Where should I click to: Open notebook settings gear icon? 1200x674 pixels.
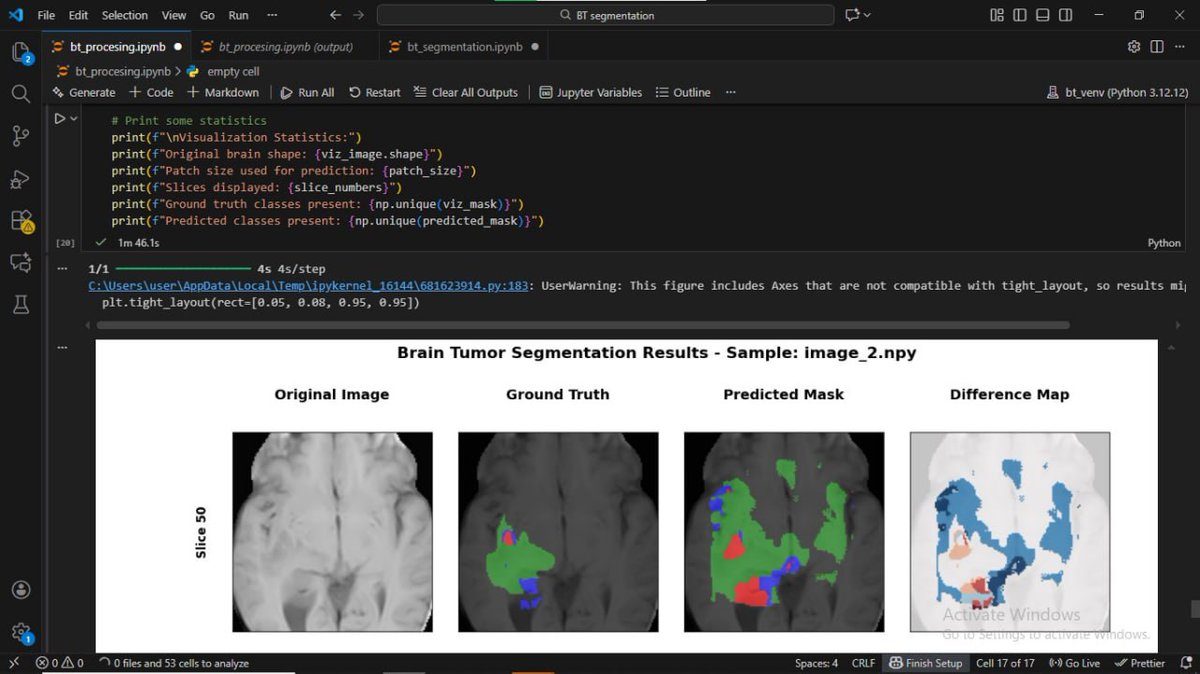pos(1134,46)
